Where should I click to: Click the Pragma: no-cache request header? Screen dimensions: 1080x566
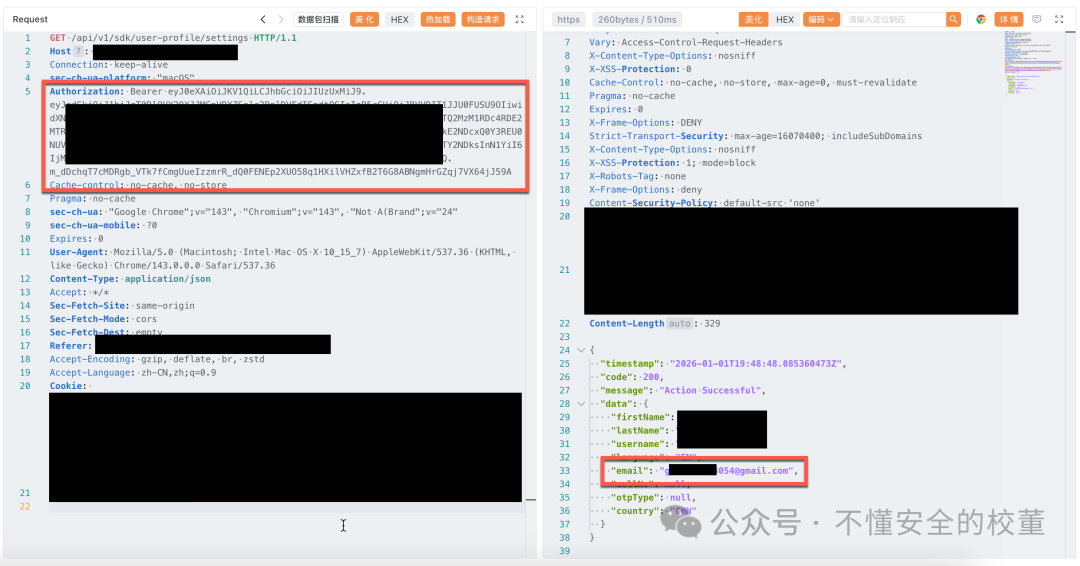[x=92, y=198]
